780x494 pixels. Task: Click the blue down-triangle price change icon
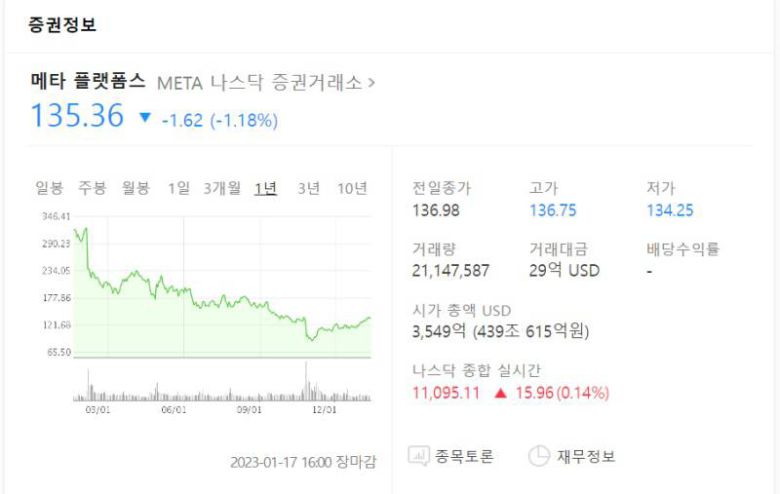click(146, 119)
